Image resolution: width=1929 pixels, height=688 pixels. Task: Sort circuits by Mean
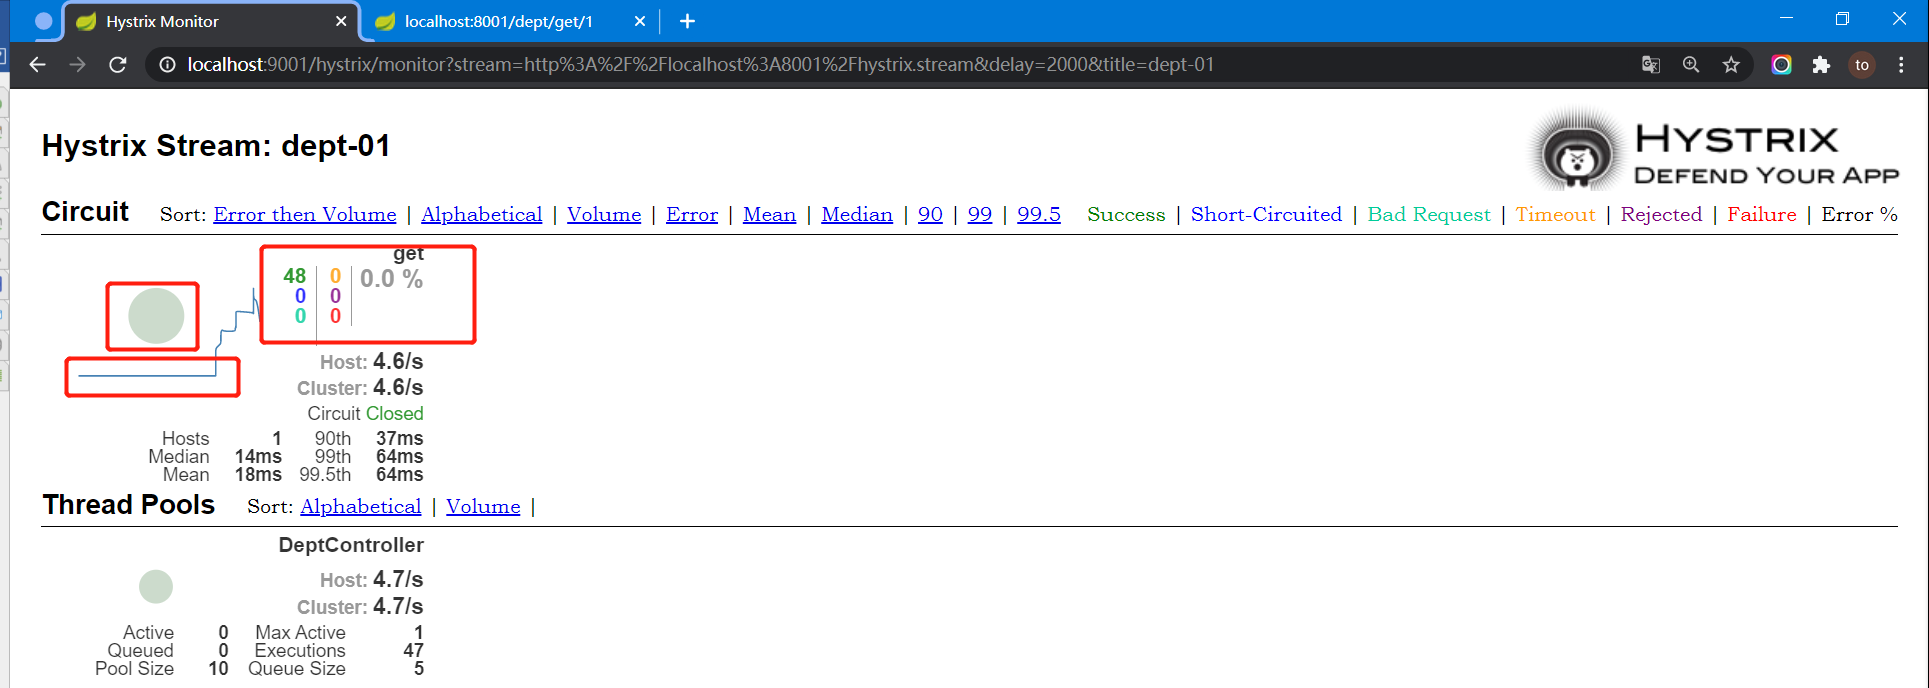pyautogui.click(x=769, y=214)
